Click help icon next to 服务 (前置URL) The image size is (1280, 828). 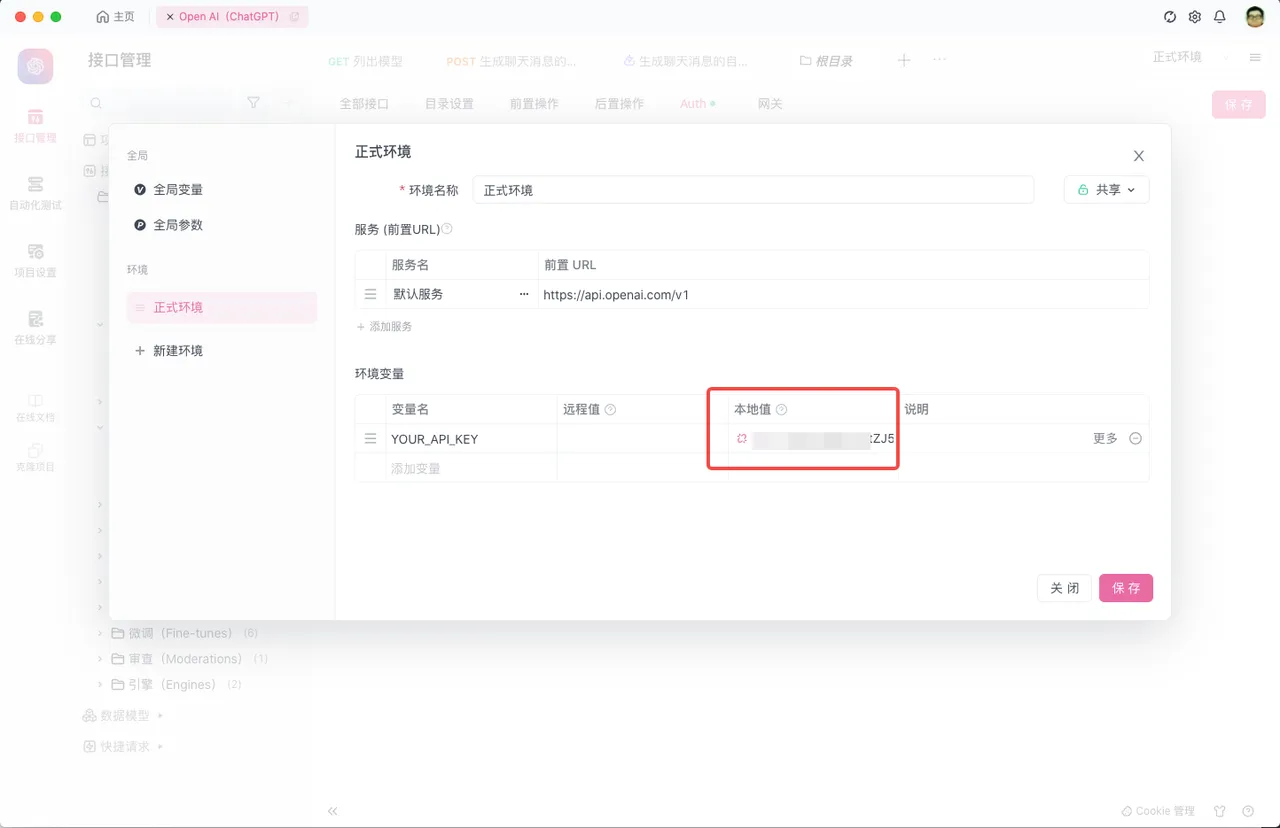pos(447,229)
